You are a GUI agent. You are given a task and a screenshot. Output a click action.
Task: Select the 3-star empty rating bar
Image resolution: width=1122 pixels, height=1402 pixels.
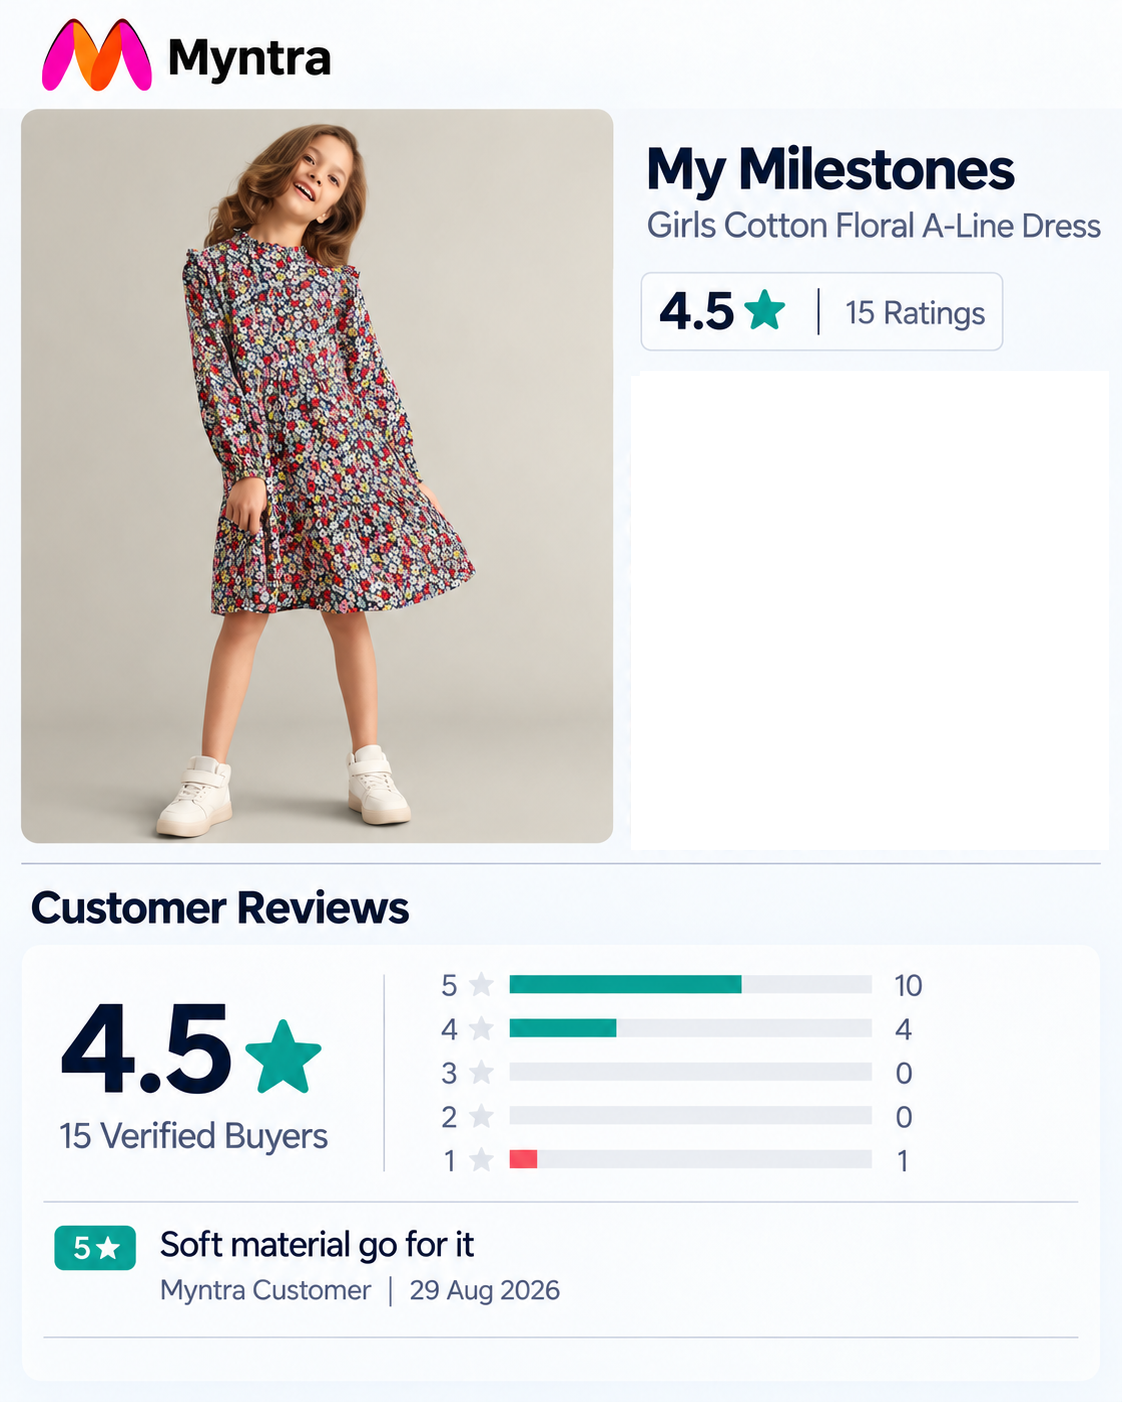pyautogui.click(x=691, y=1072)
